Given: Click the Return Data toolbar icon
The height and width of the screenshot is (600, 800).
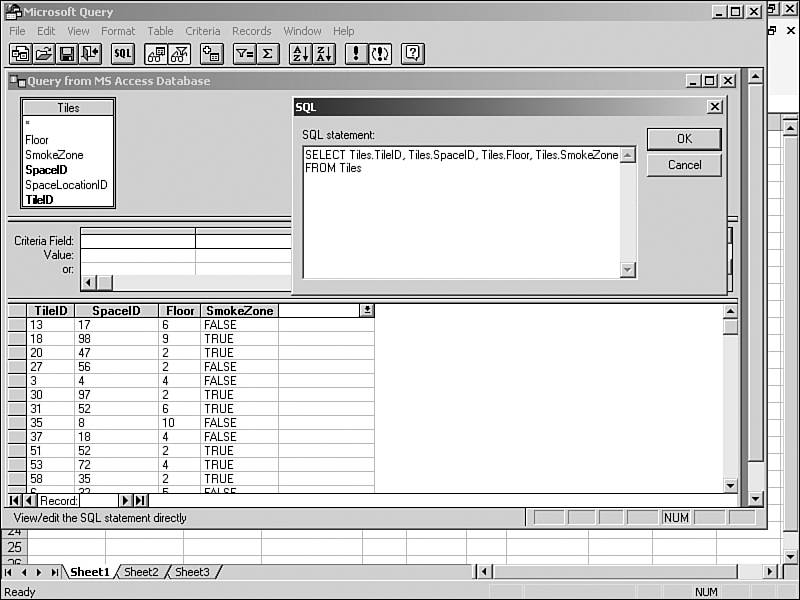Looking at the screenshot, I should click(90, 54).
